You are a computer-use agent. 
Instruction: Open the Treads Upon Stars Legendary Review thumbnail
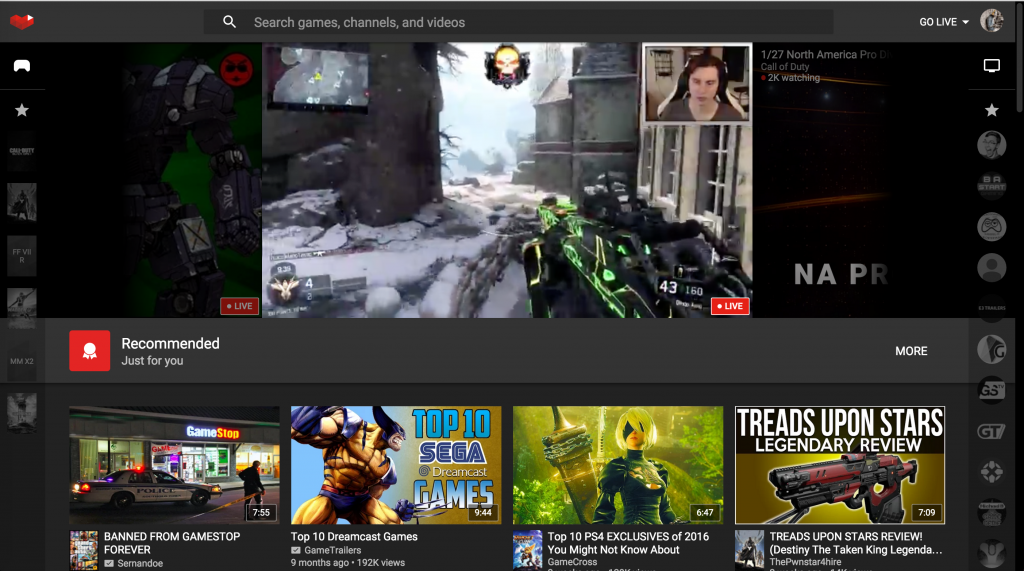coord(840,465)
